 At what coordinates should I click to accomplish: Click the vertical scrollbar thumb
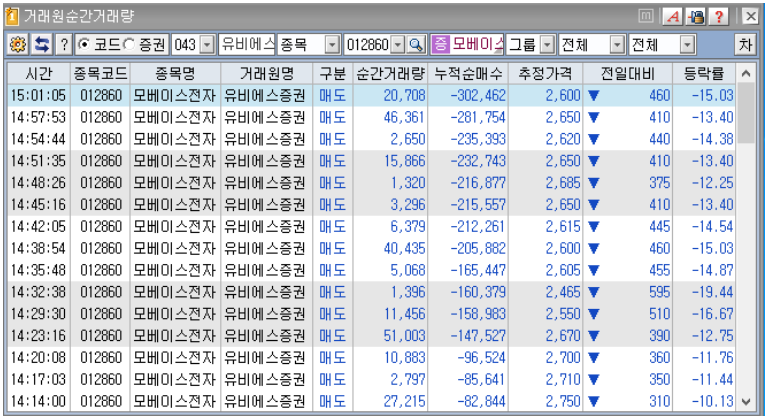point(746,113)
